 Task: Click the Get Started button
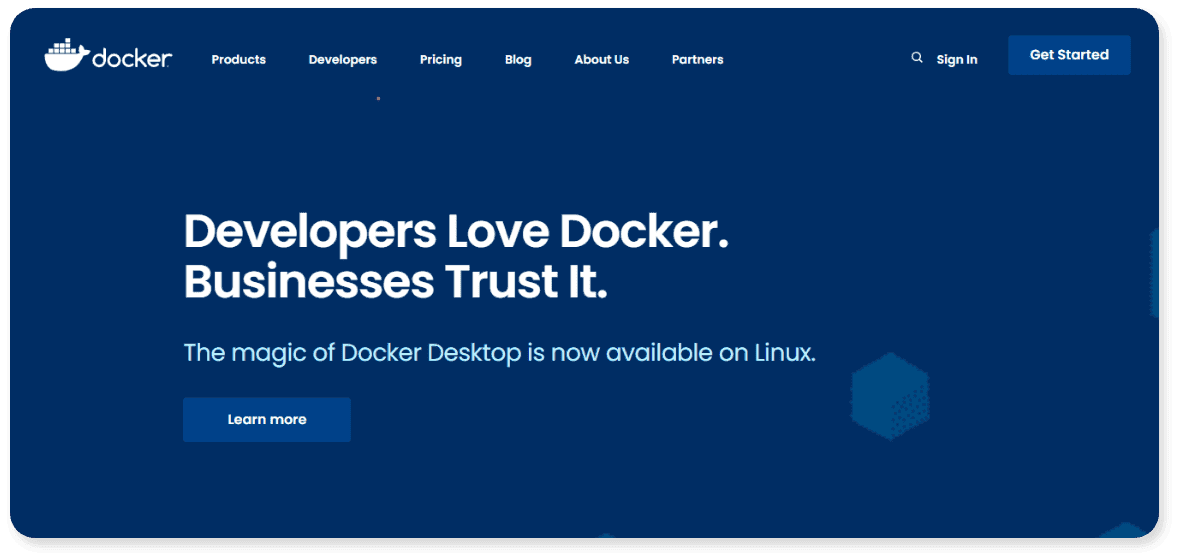(x=1069, y=55)
